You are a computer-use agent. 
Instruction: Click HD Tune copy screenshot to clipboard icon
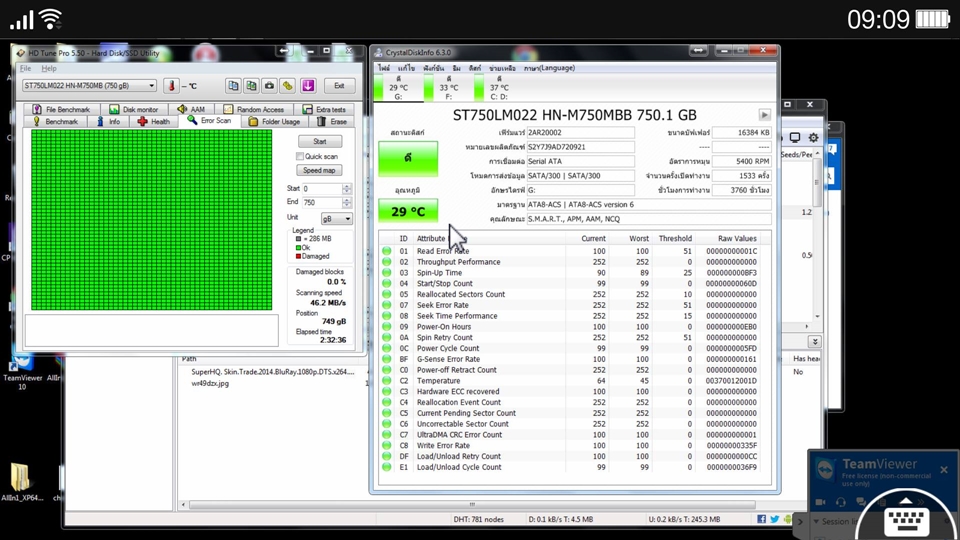coord(251,86)
